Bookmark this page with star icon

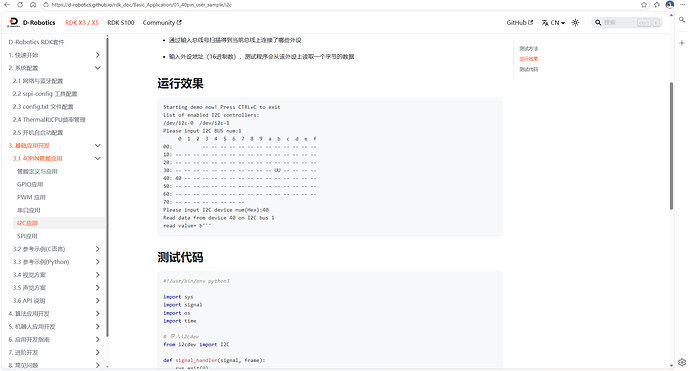click(x=644, y=5)
